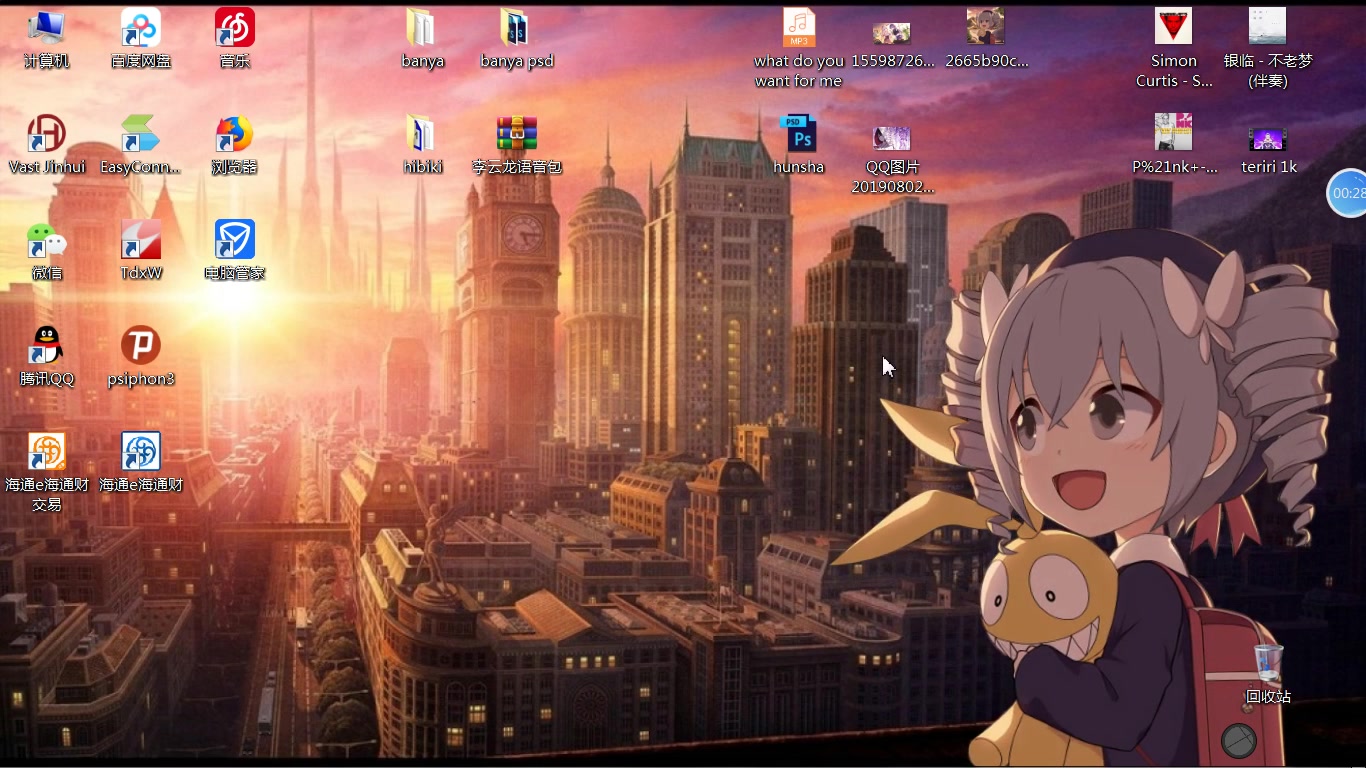The height and width of the screenshot is (768, 1366).
Task: Select the image thumbnail named 2665b90c...
Action: (986, 28)
